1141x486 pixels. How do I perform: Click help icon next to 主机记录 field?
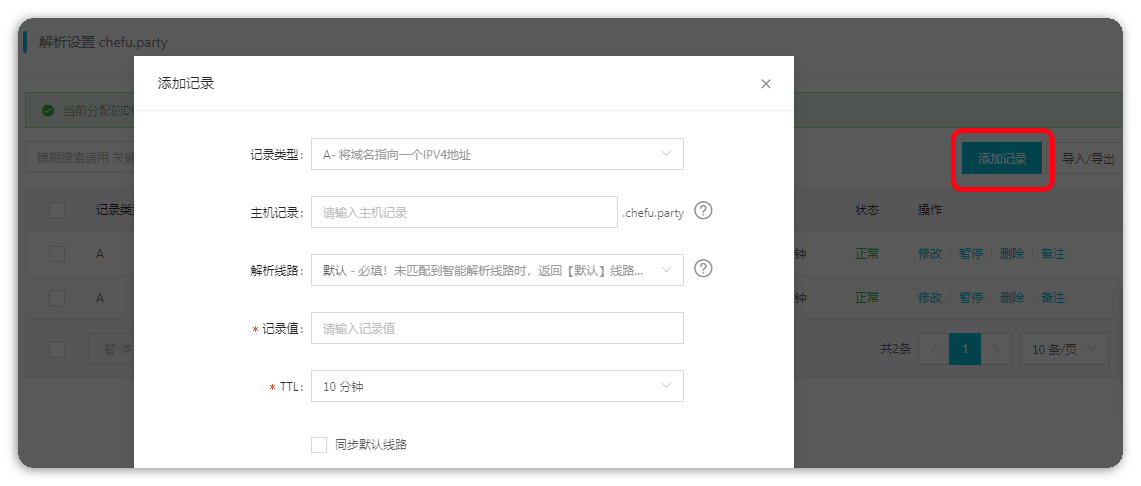703,211
